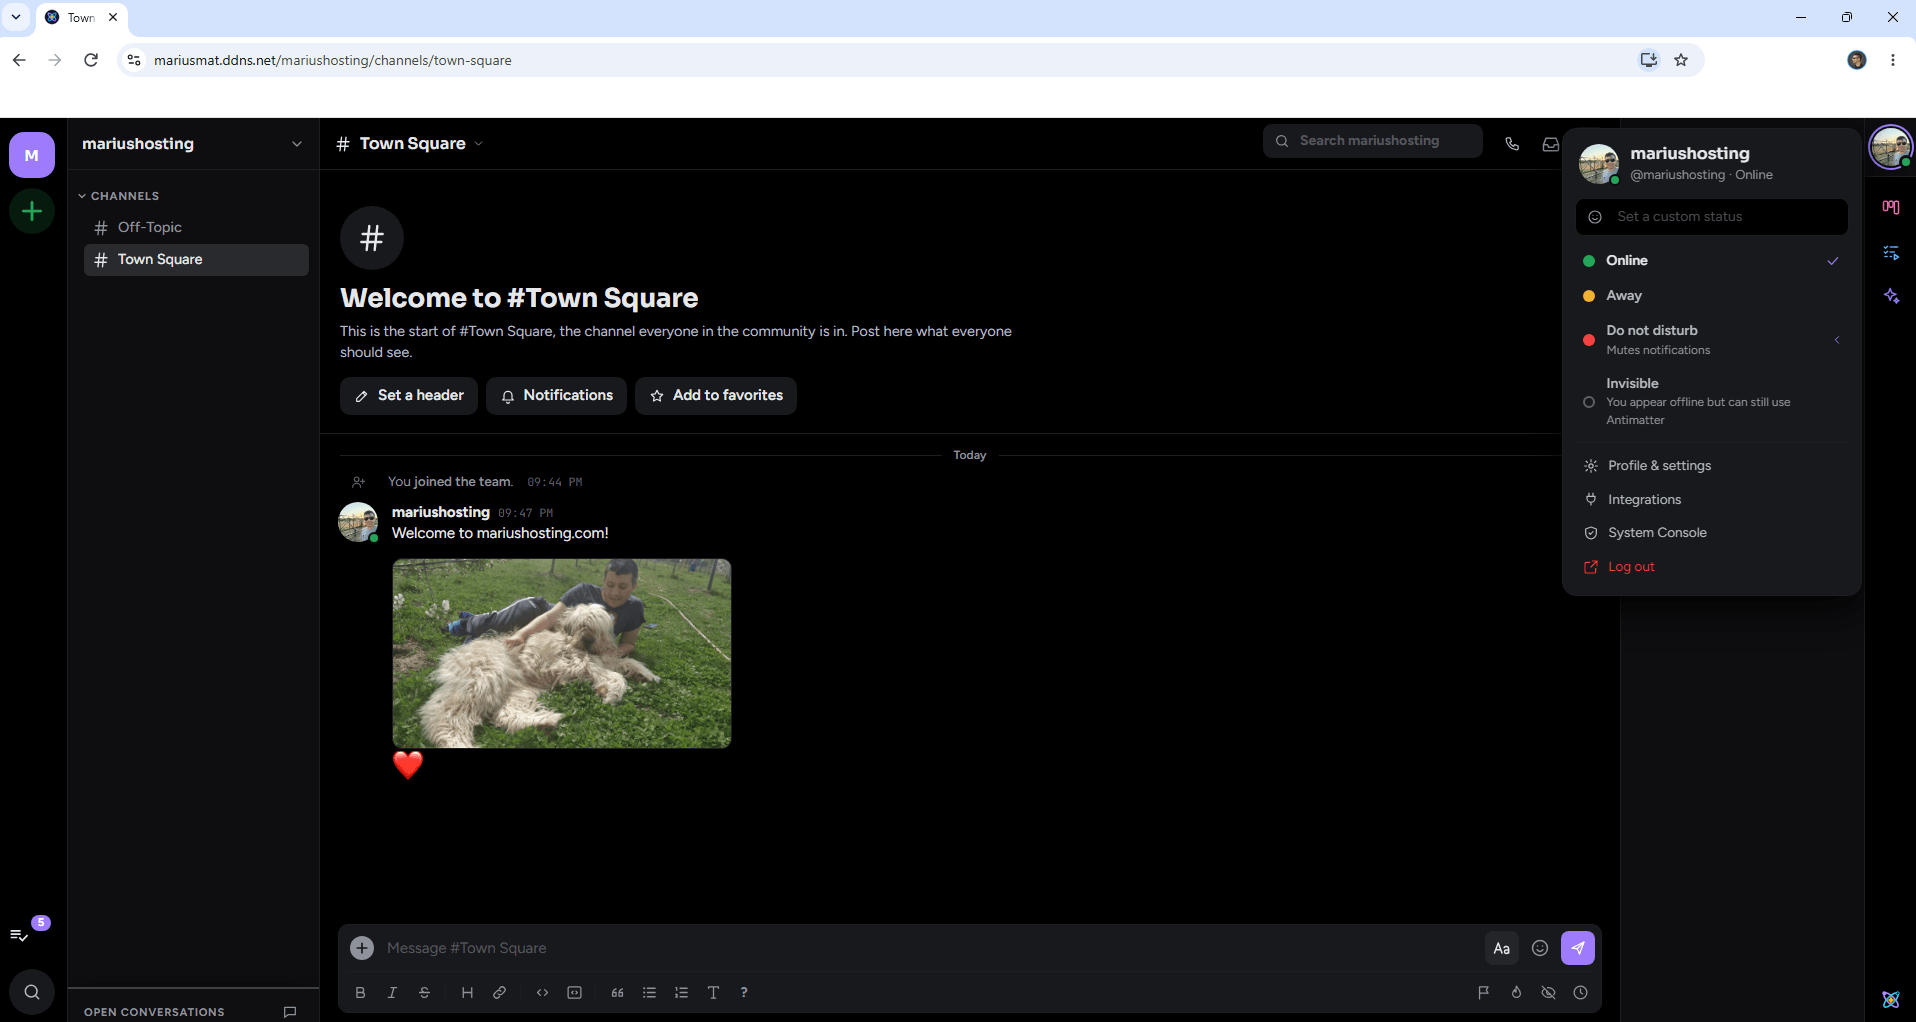Open Integrations from the user menu

click(1712, 500)
